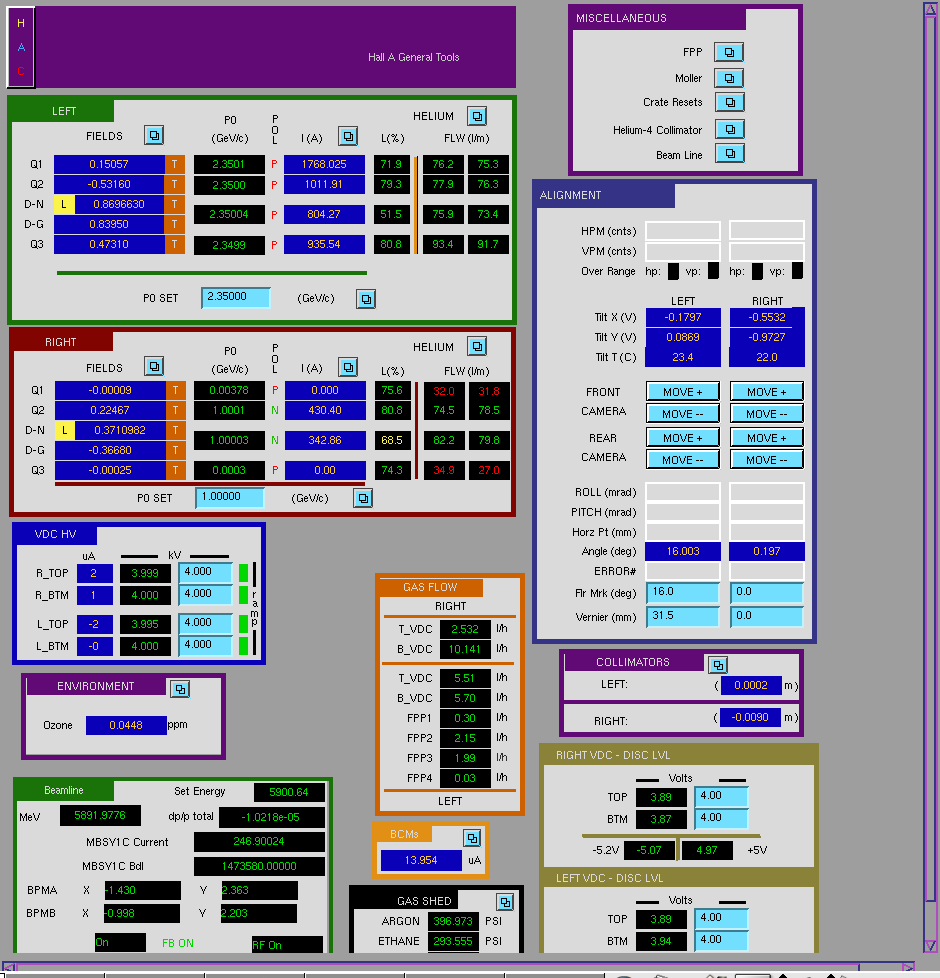Select MBSY1C Current value 246.90024
The width and height of the screenshot is (940, 978).
[259, 841]
